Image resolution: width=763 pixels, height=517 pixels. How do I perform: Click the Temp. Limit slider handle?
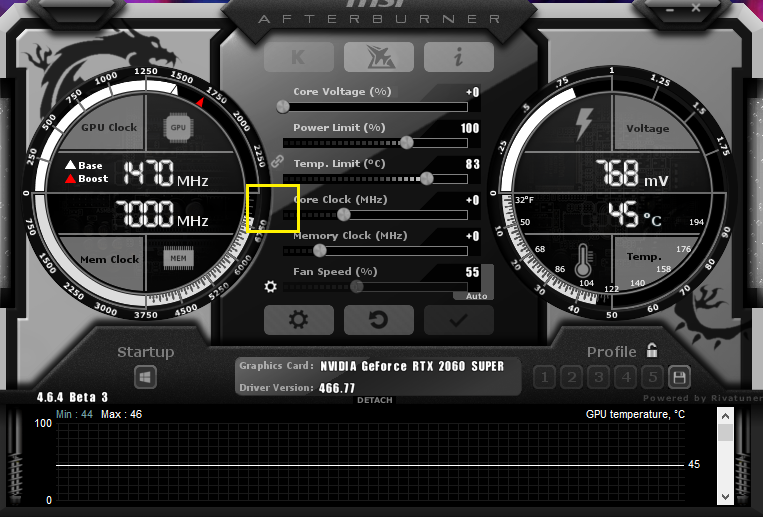point(427,178)
